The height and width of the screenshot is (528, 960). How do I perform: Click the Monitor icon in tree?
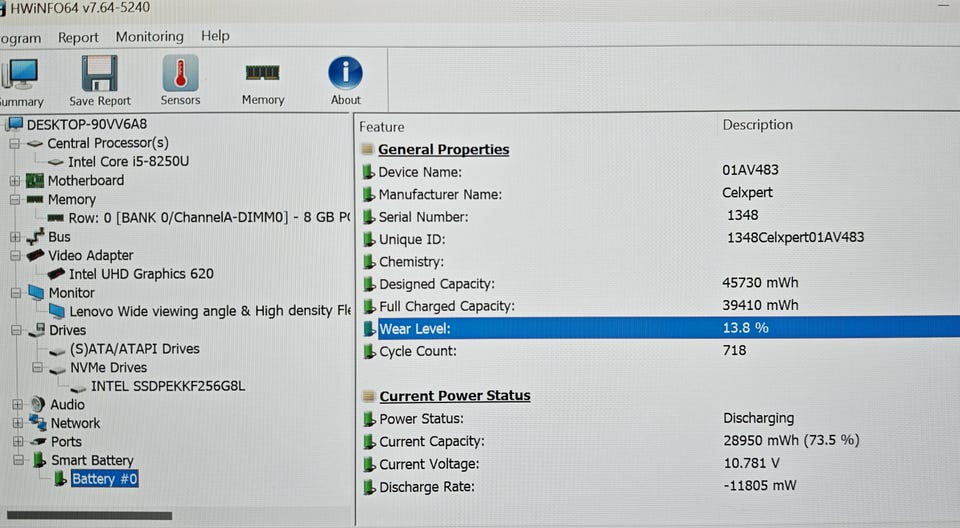pos(37,293)
